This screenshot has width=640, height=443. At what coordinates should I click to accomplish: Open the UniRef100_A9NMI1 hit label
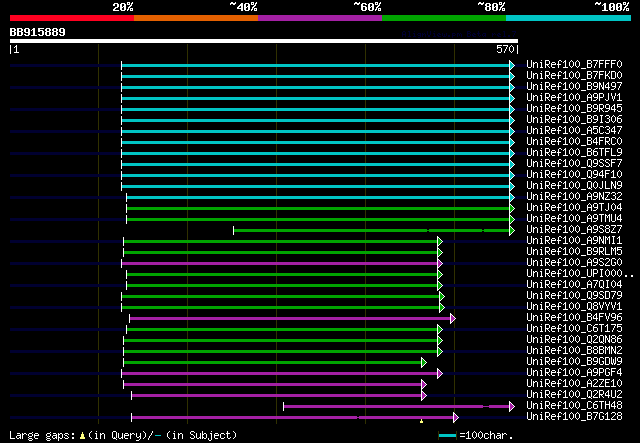[574, 241]
